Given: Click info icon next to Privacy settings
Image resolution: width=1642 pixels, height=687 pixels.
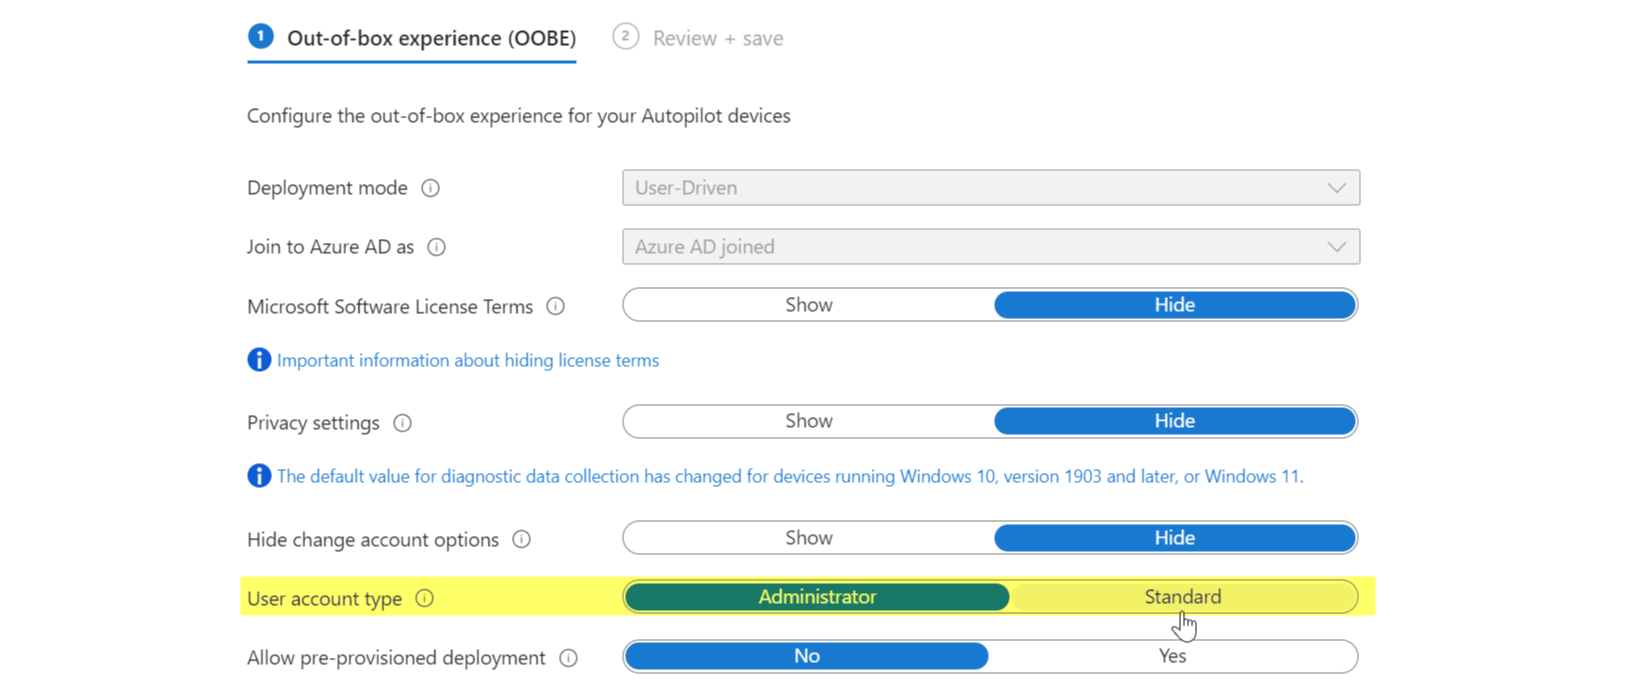Looking at the screenshot, I should point(402,423).
